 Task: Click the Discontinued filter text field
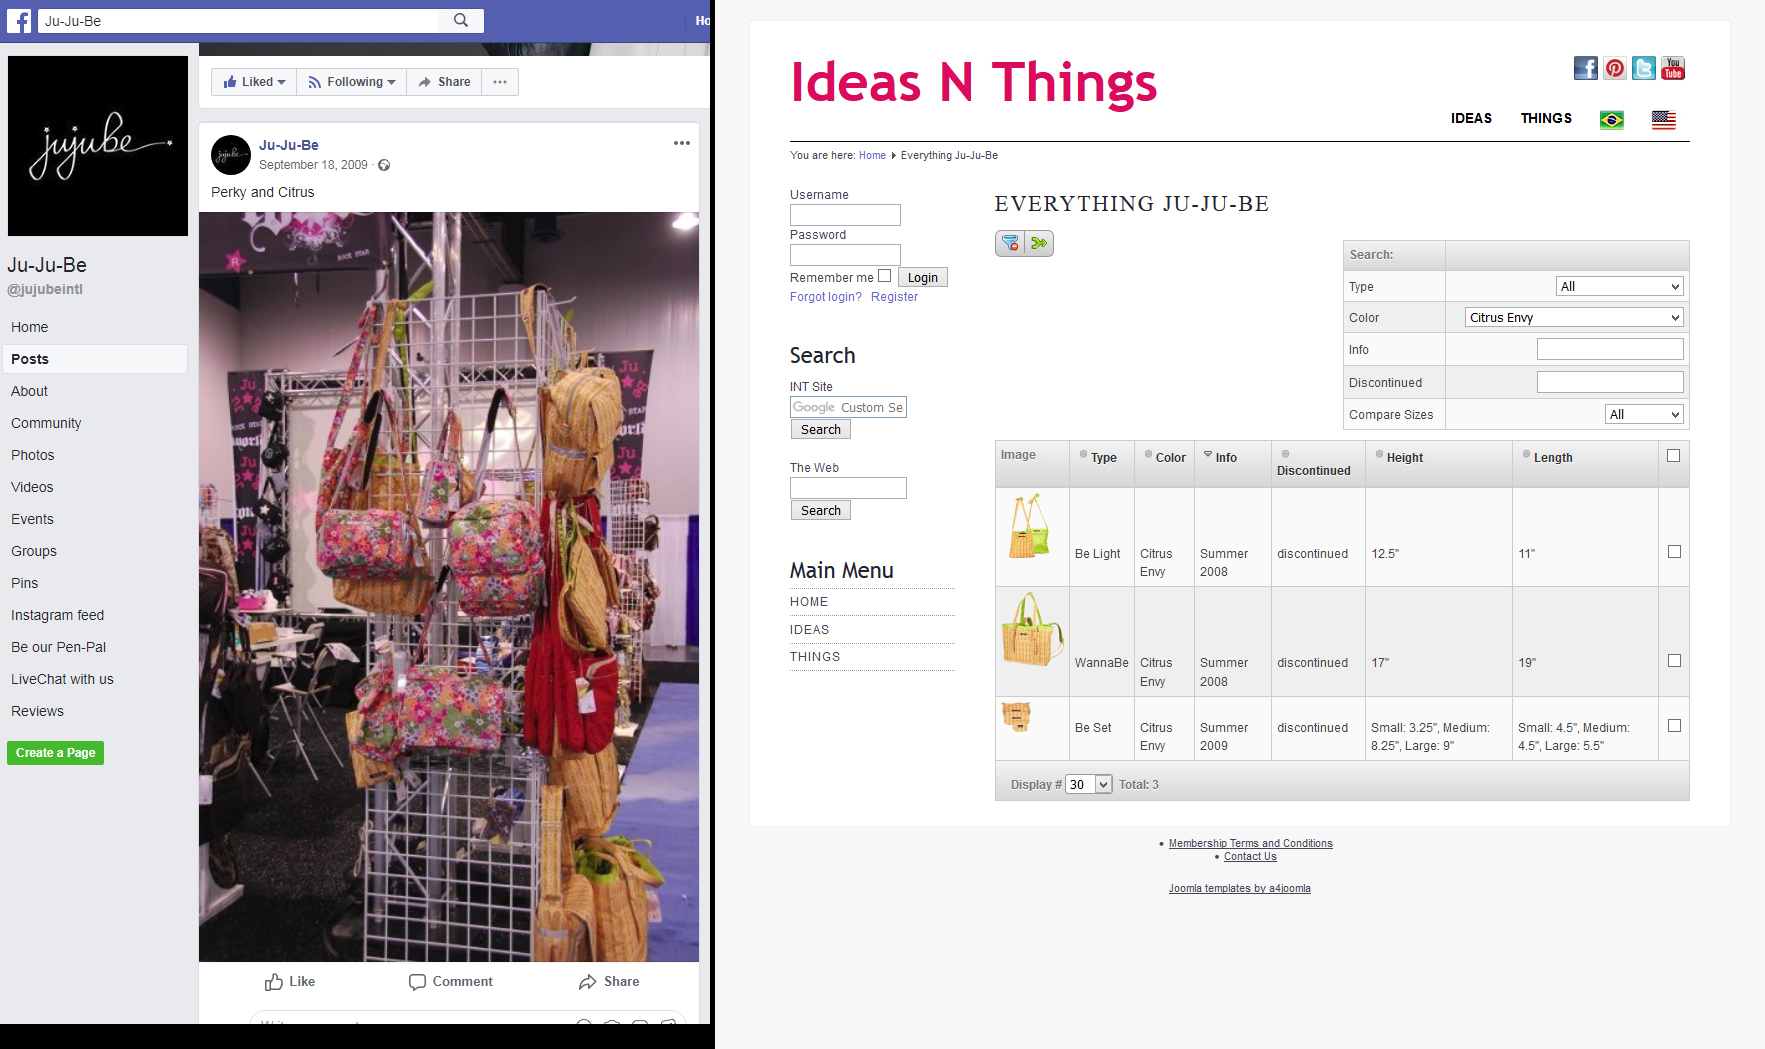(x=1610, y=382)
